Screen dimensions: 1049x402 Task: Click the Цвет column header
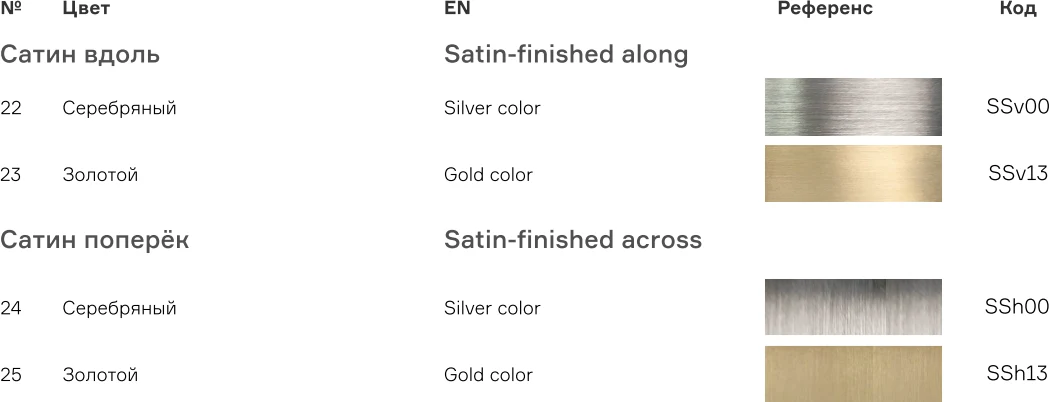coord(86,9)
